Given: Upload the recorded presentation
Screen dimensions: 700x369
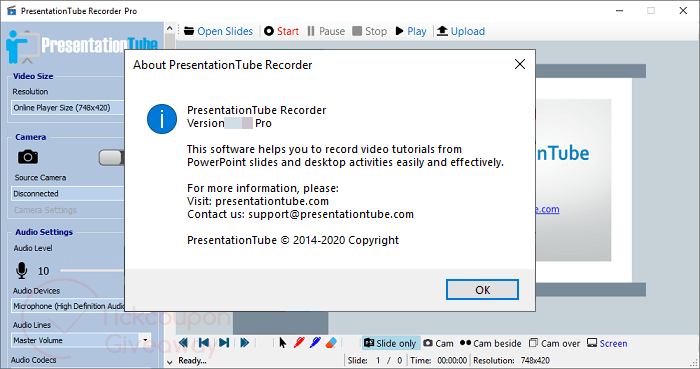Looking at the screenshot, I should pos(461,31).
